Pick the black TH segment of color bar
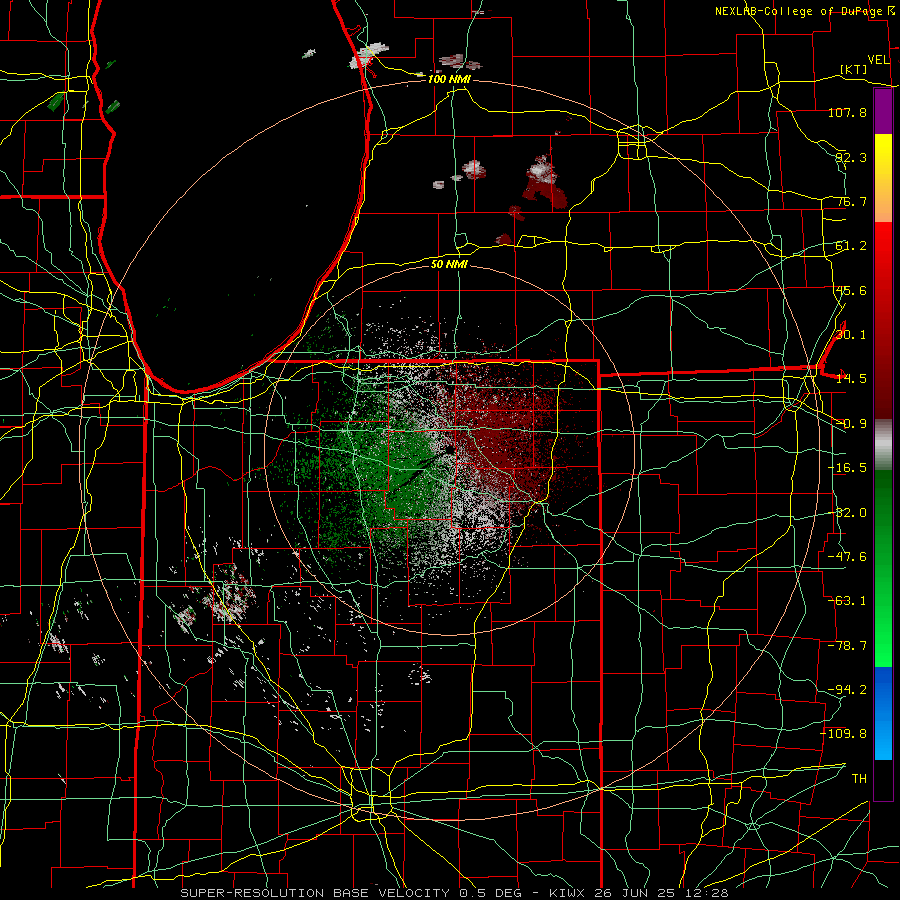 pos(883,779)
